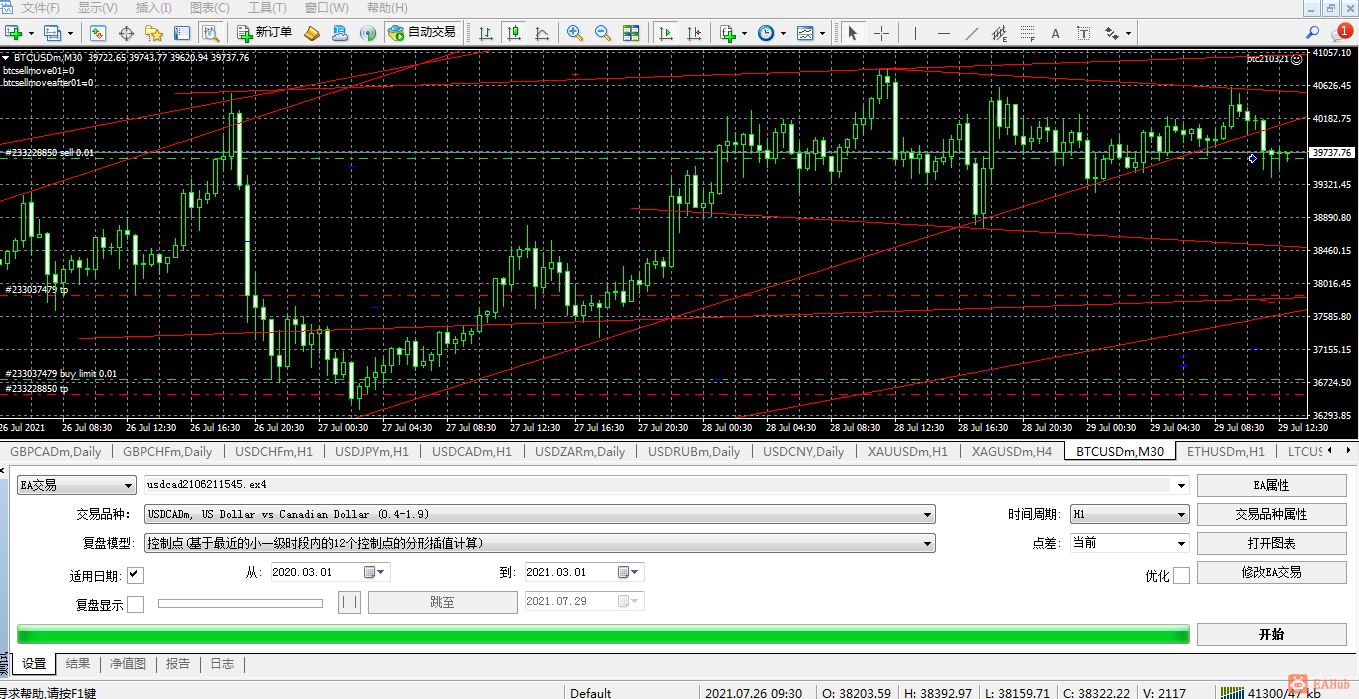Enable the 复盘显示 checkbox

click(135, 604)
